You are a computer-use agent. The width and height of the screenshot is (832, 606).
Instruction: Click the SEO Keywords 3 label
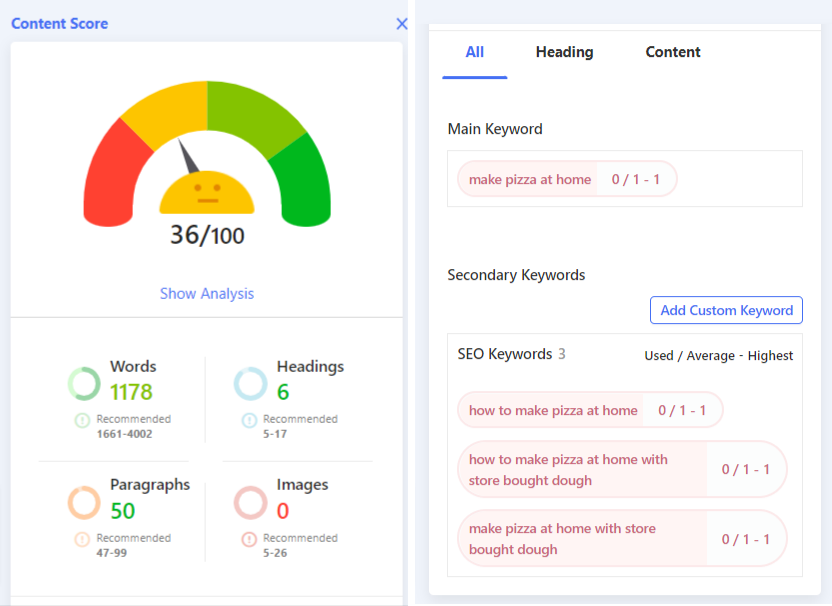[x=512, y=354]
